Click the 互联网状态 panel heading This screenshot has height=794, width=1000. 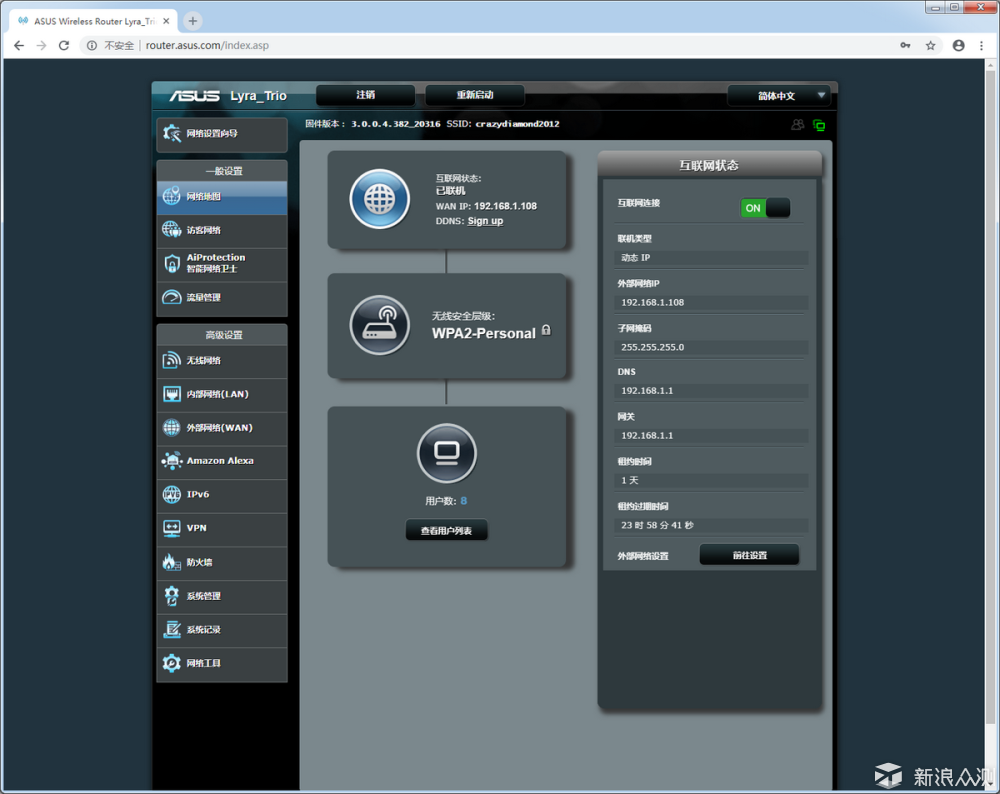click(709, 165)
